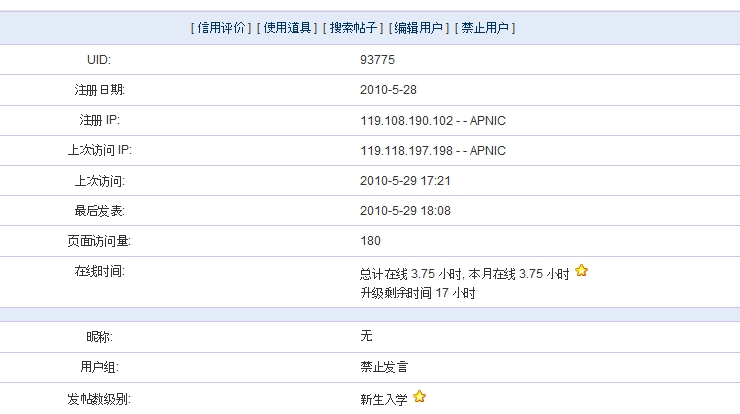Screen dimensions: 740x414
Task: Click the star beside 新生入学 level
Action: [x=419, y=397]
